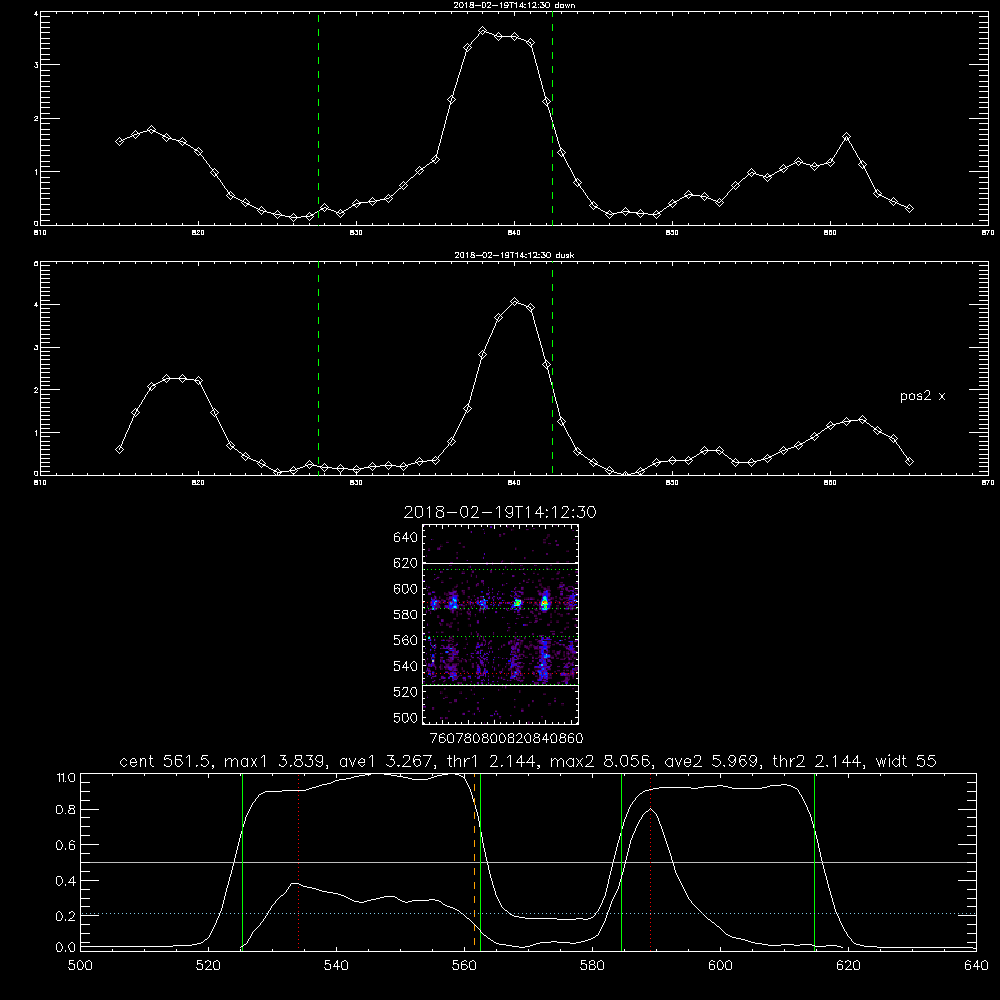Click the '520' x-axis label of bottom plot
Viewport: 1000px width, 1000px height.
point(208,966)
